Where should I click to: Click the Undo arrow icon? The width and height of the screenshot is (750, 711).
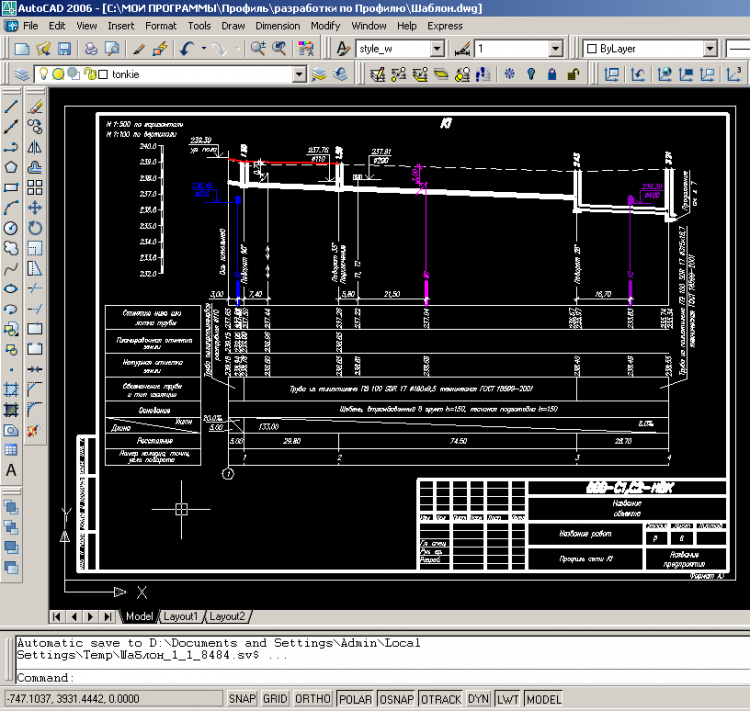point(186,48)
